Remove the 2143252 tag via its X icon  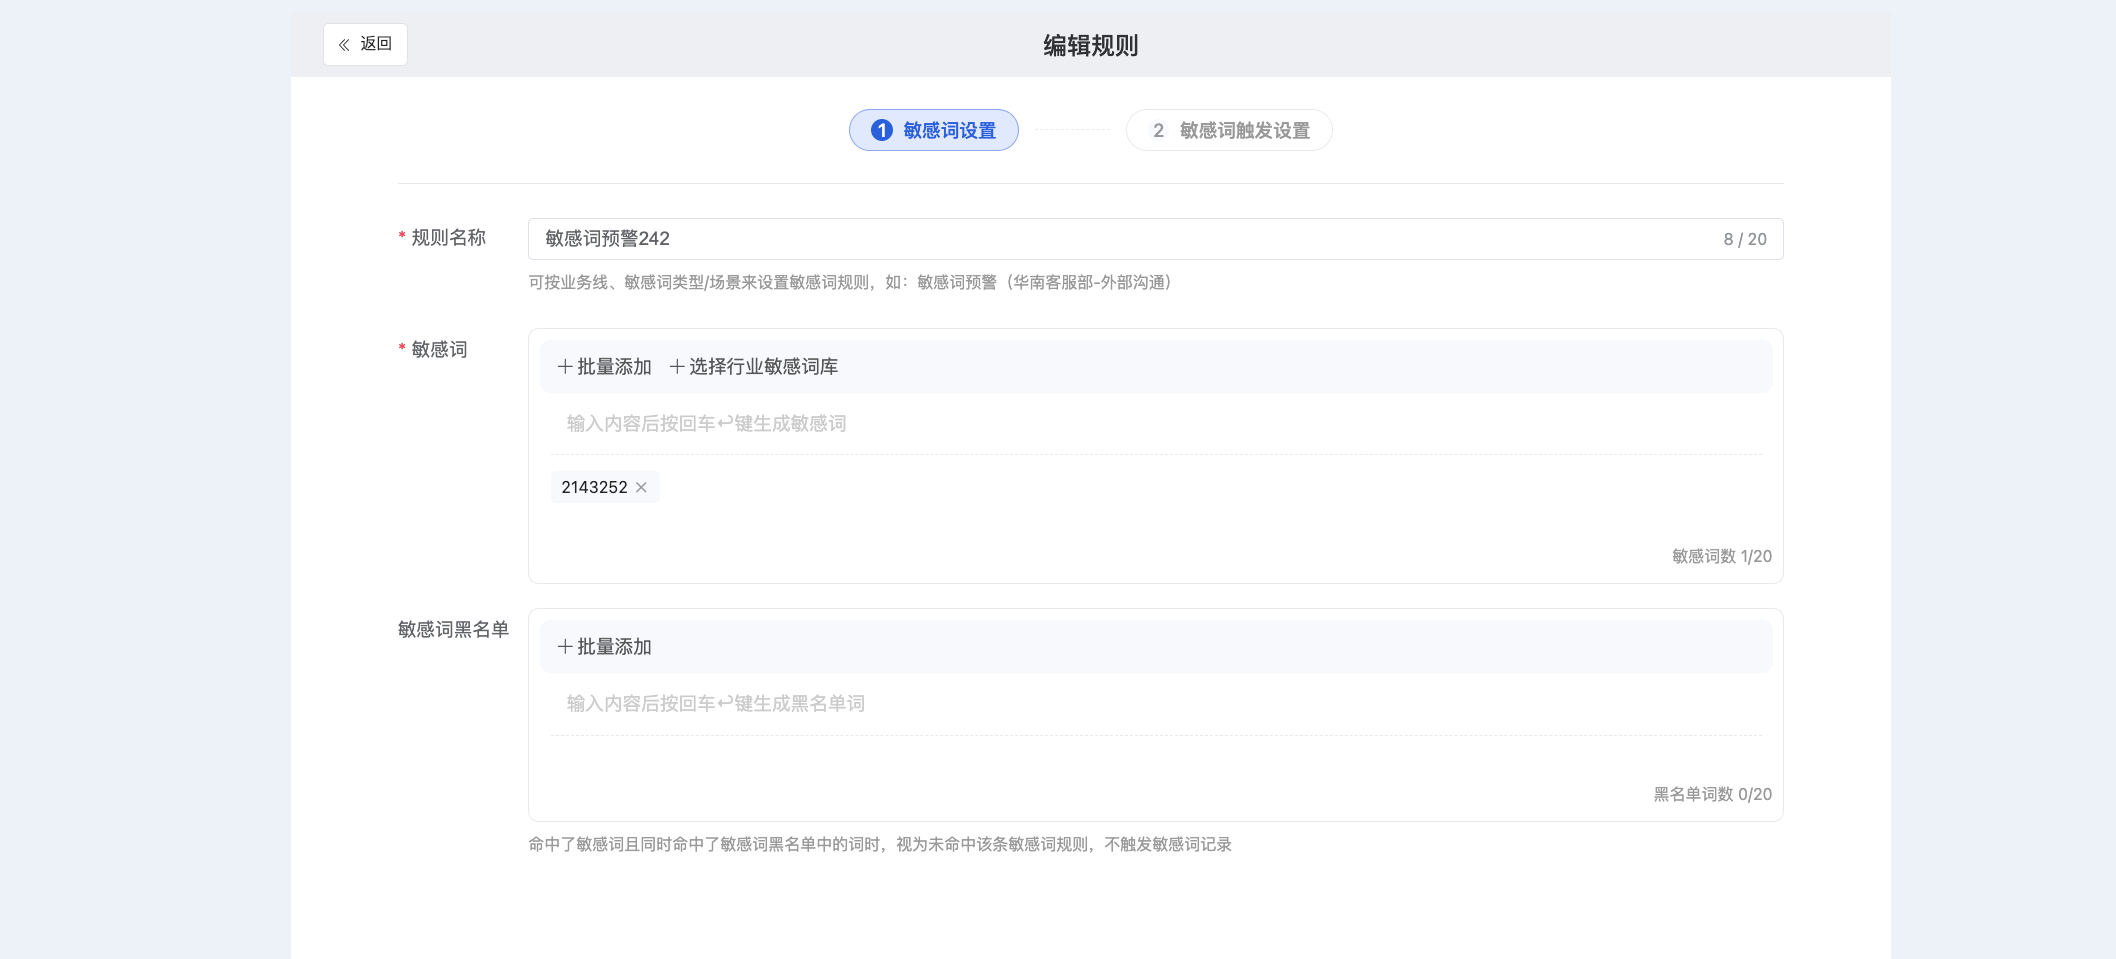click(641, 487)
